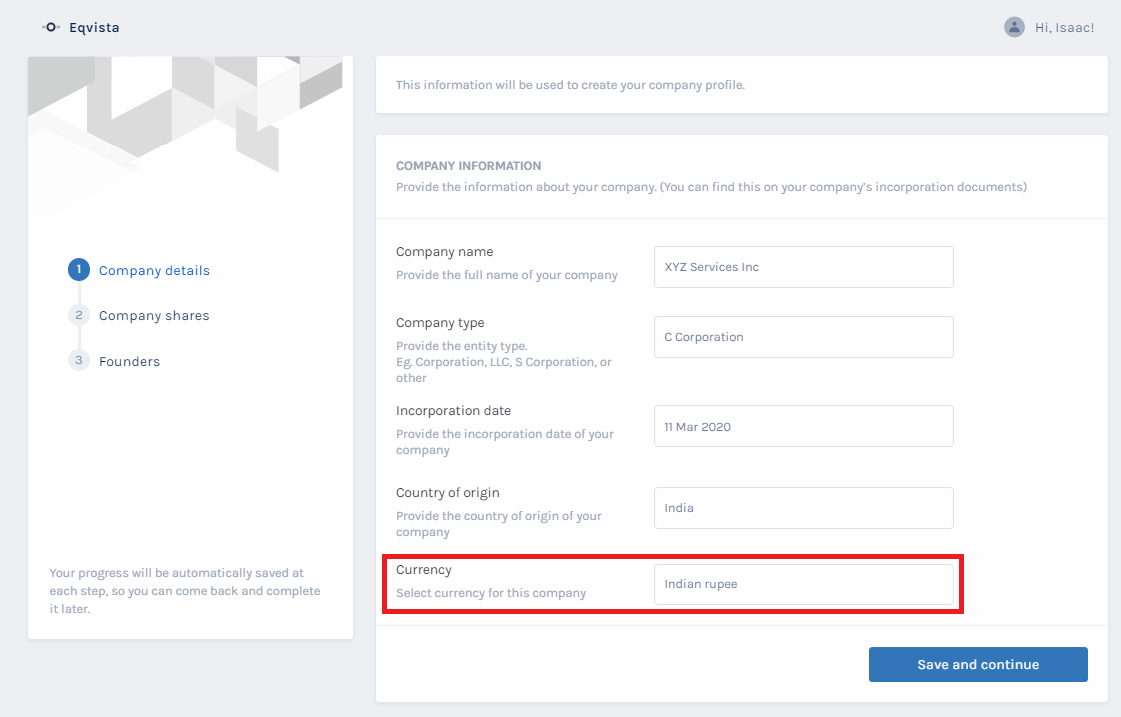This screenshot has width=1121, height=717.
Task: Click the progress auto-saved note
Action: [x=185, y=590]
